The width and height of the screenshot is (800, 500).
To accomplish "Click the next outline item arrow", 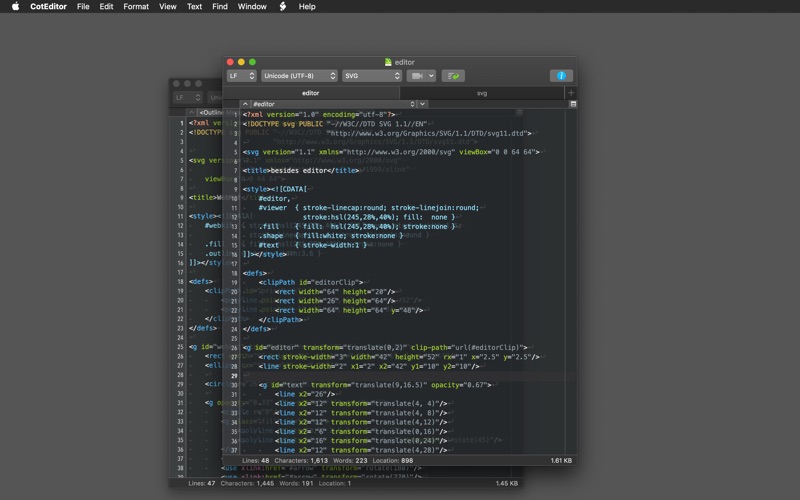I will pos(423,104).
